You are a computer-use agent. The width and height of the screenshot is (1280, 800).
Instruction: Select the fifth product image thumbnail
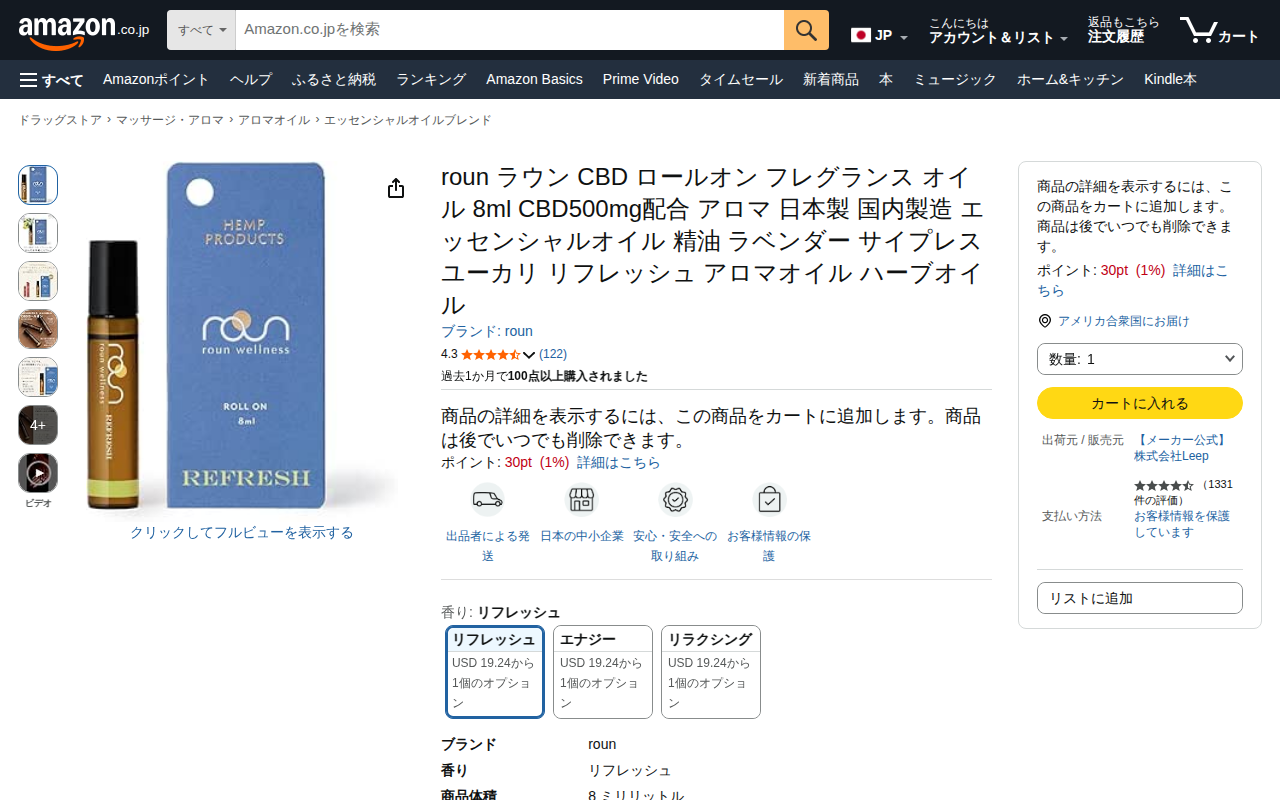(x=38, y=377)
